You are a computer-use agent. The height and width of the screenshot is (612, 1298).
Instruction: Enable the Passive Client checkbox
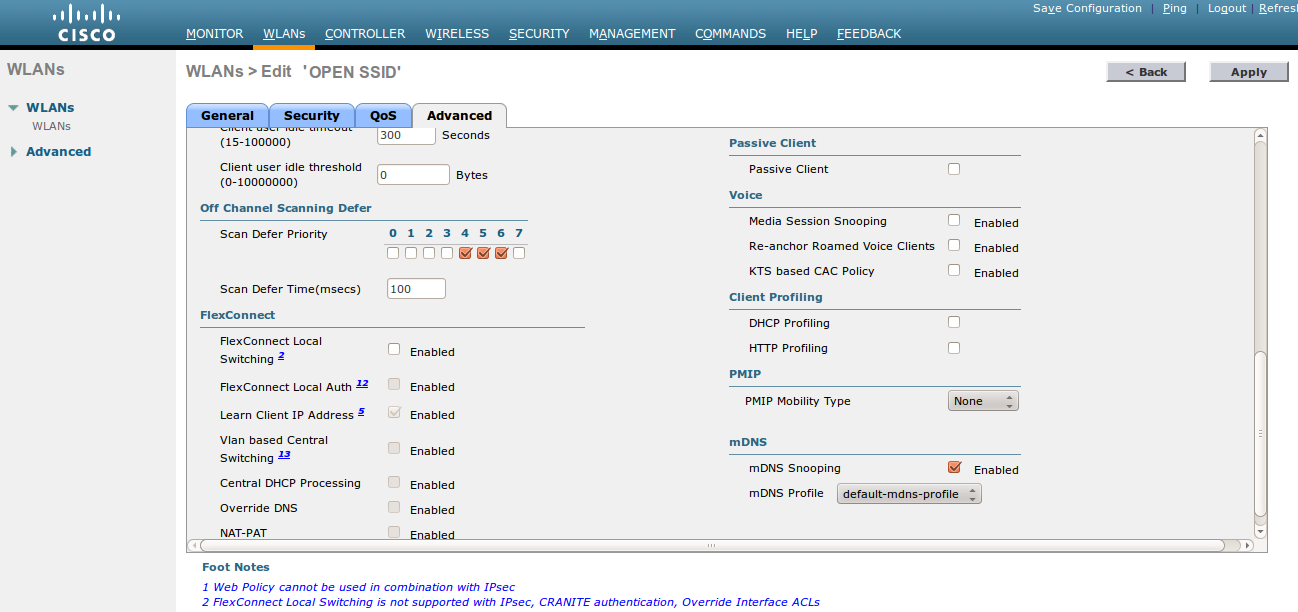[954, 169]
